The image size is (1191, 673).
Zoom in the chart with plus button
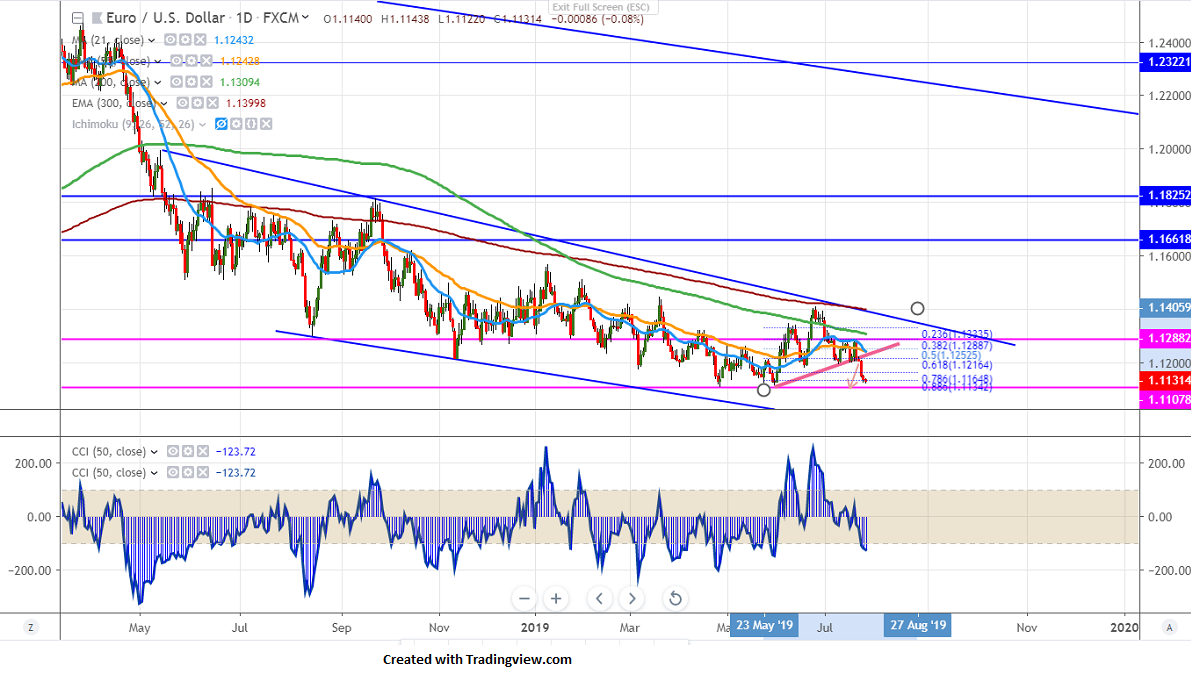tap(556, 599)
